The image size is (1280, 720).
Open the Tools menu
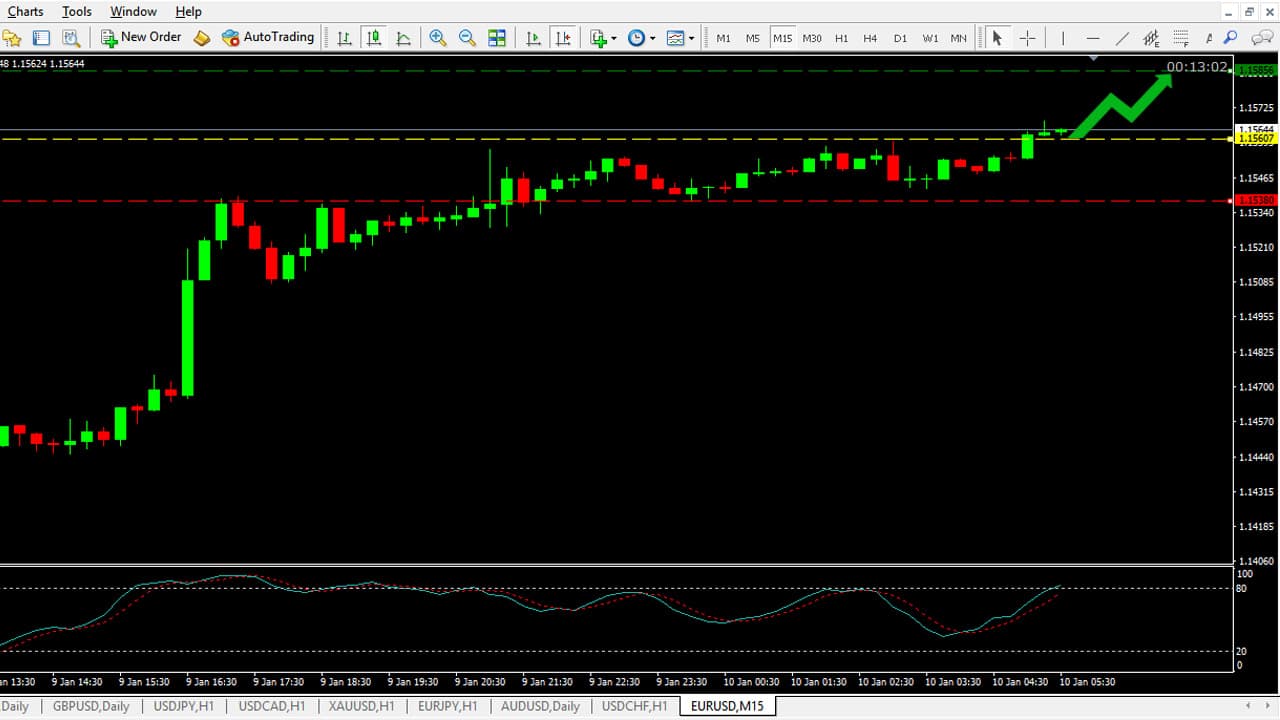click(x=76, y=11)
